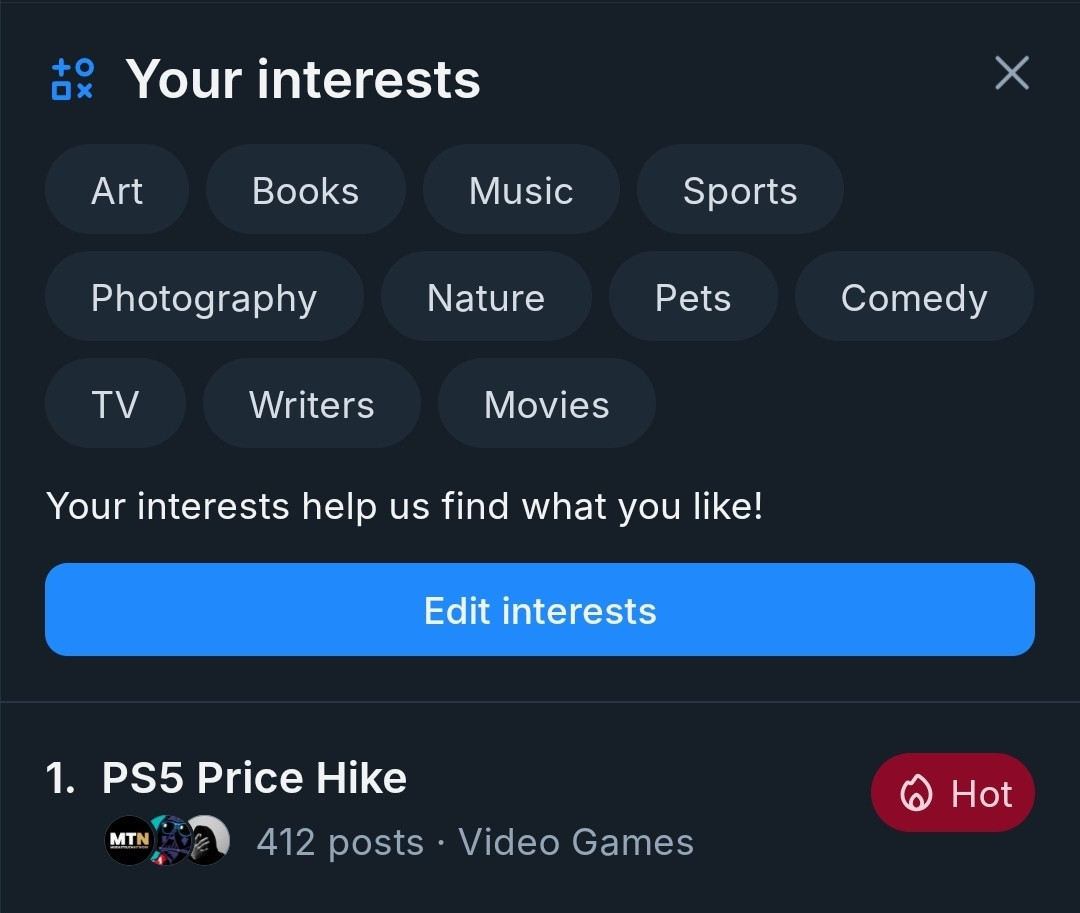Select the Books interest chip
The width and height of the screenshot is (1080, 913).
tap(306, 190)
